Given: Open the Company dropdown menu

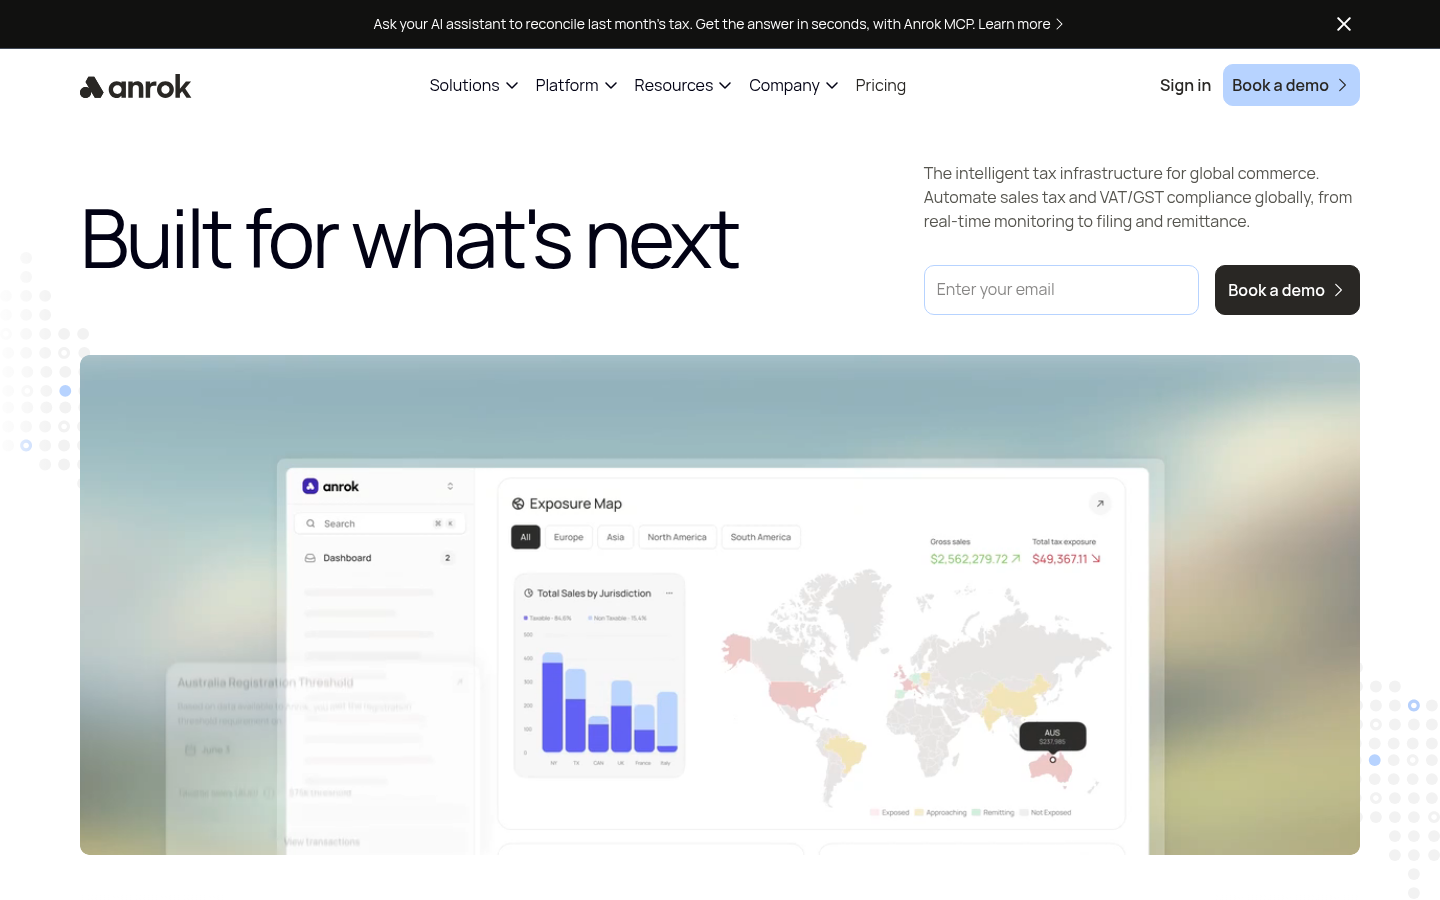Looking at the screenshot, I should click(793, 85).
